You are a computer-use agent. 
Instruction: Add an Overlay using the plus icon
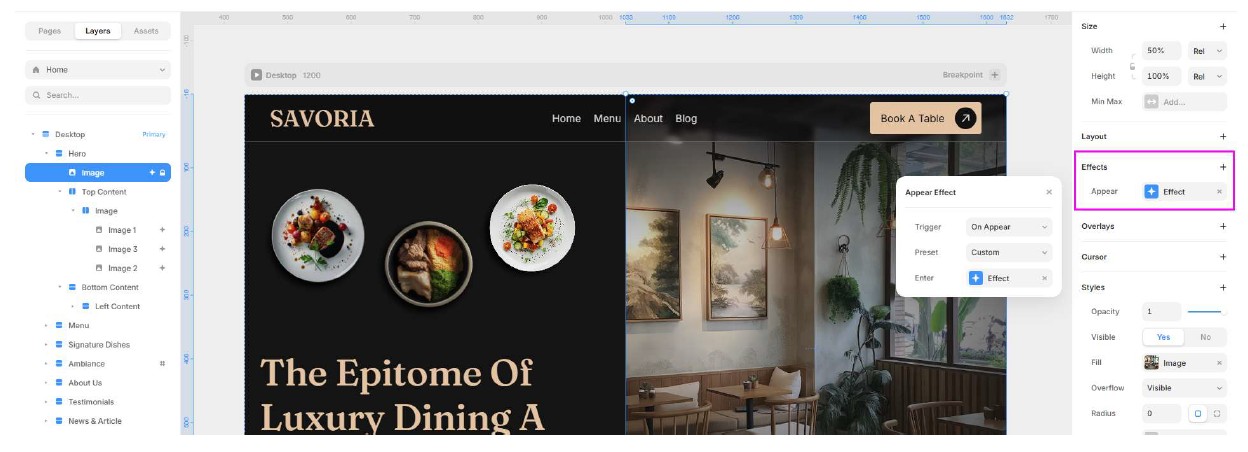[1222, 226]
